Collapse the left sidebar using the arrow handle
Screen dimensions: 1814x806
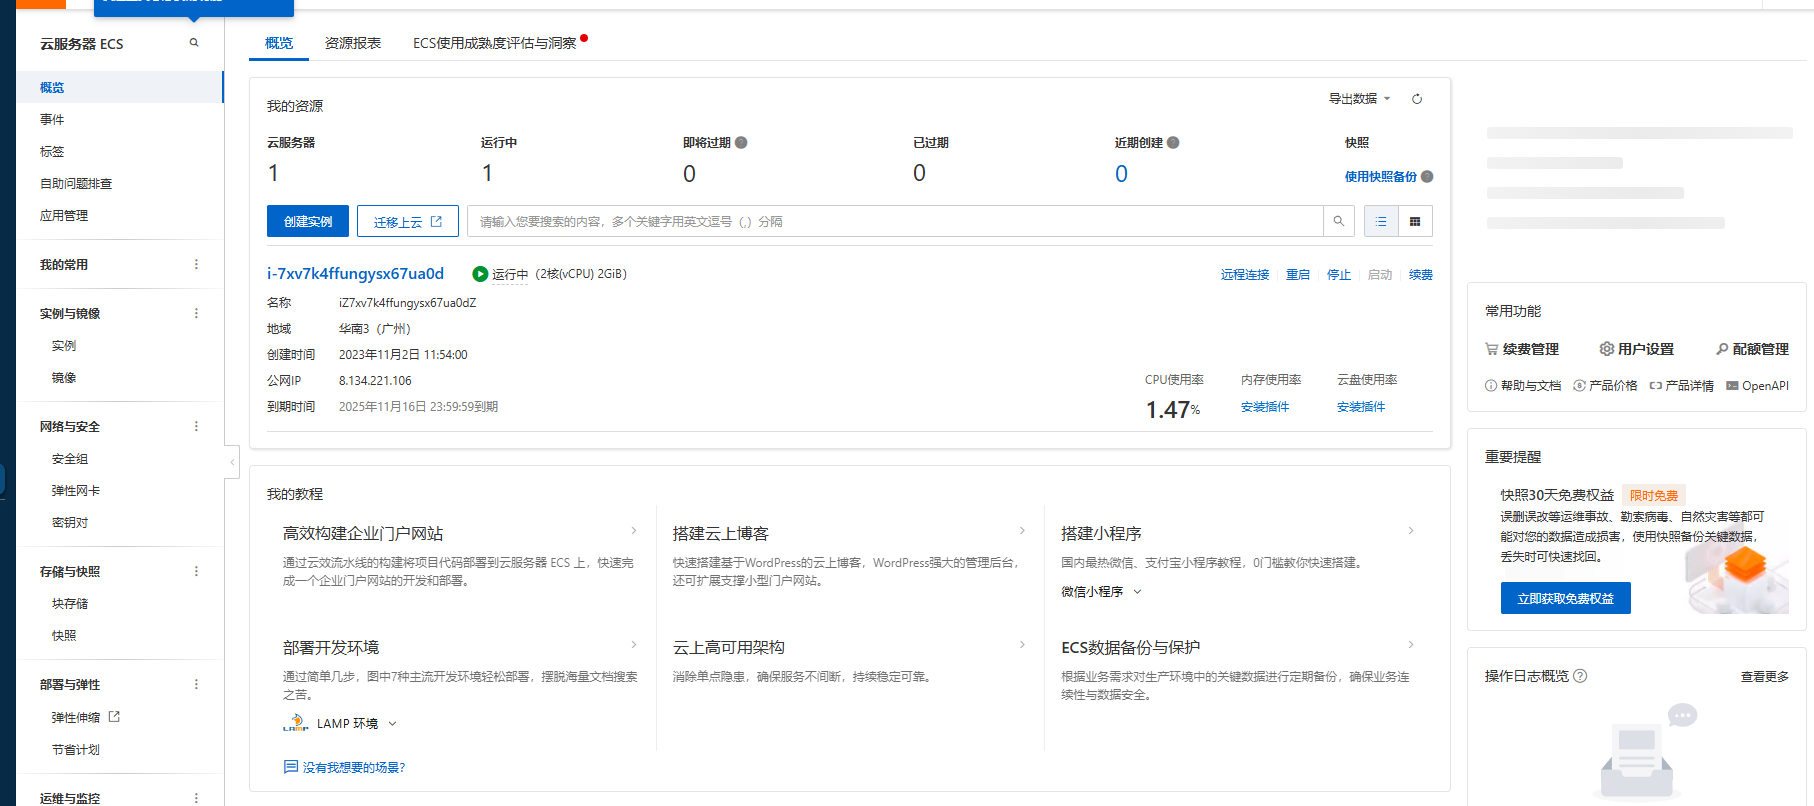232,462
